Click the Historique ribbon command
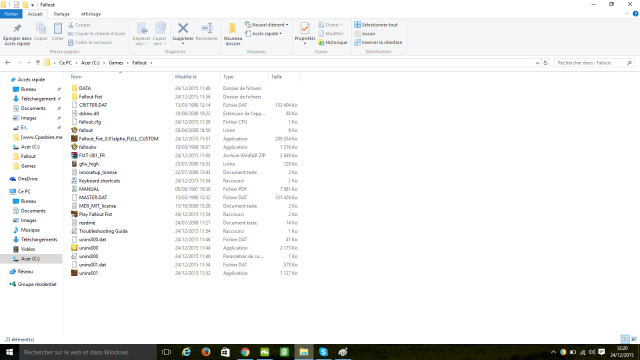640x360 pixels. (x=333, y=42)
